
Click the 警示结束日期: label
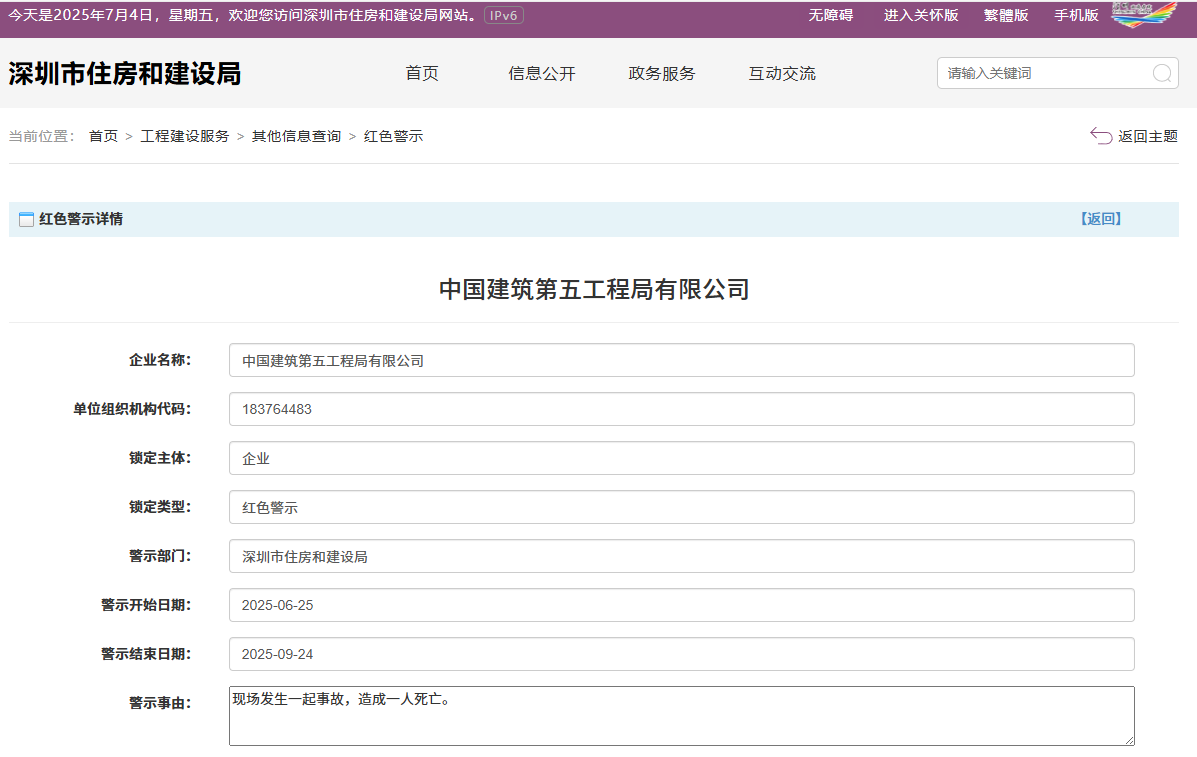(146, 654)
